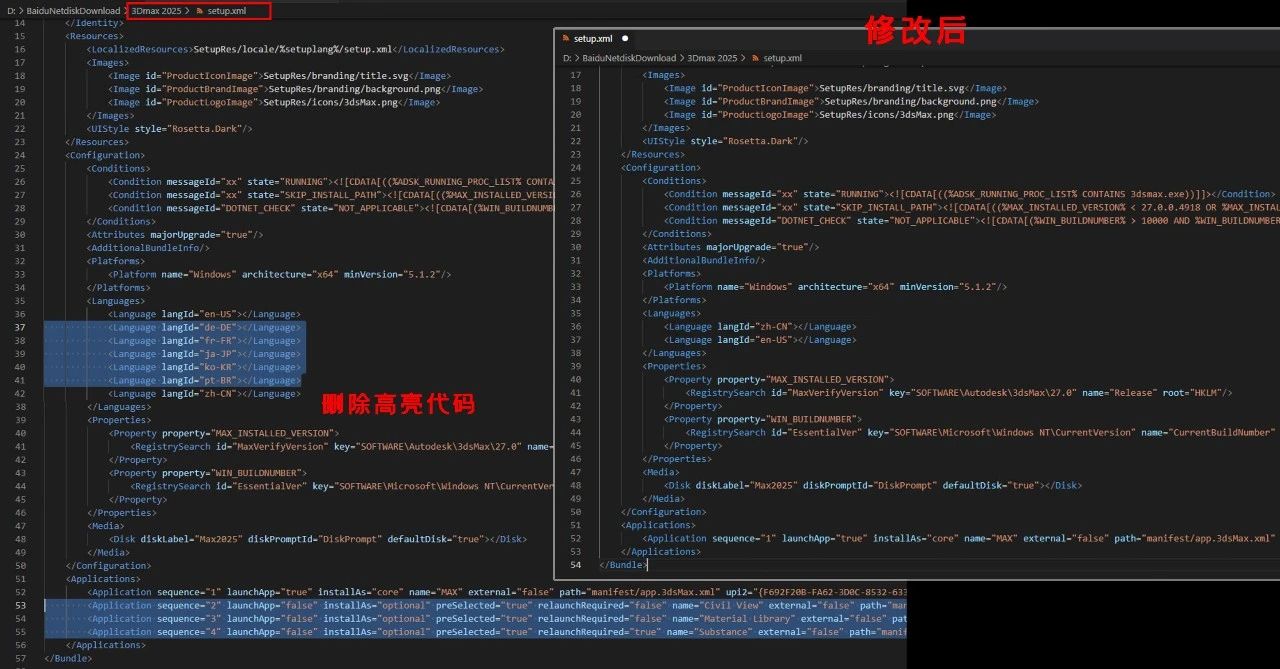Click the langId "fr-FR" Language line
This screenshot has height=669, width=1280.
point(204,340)
